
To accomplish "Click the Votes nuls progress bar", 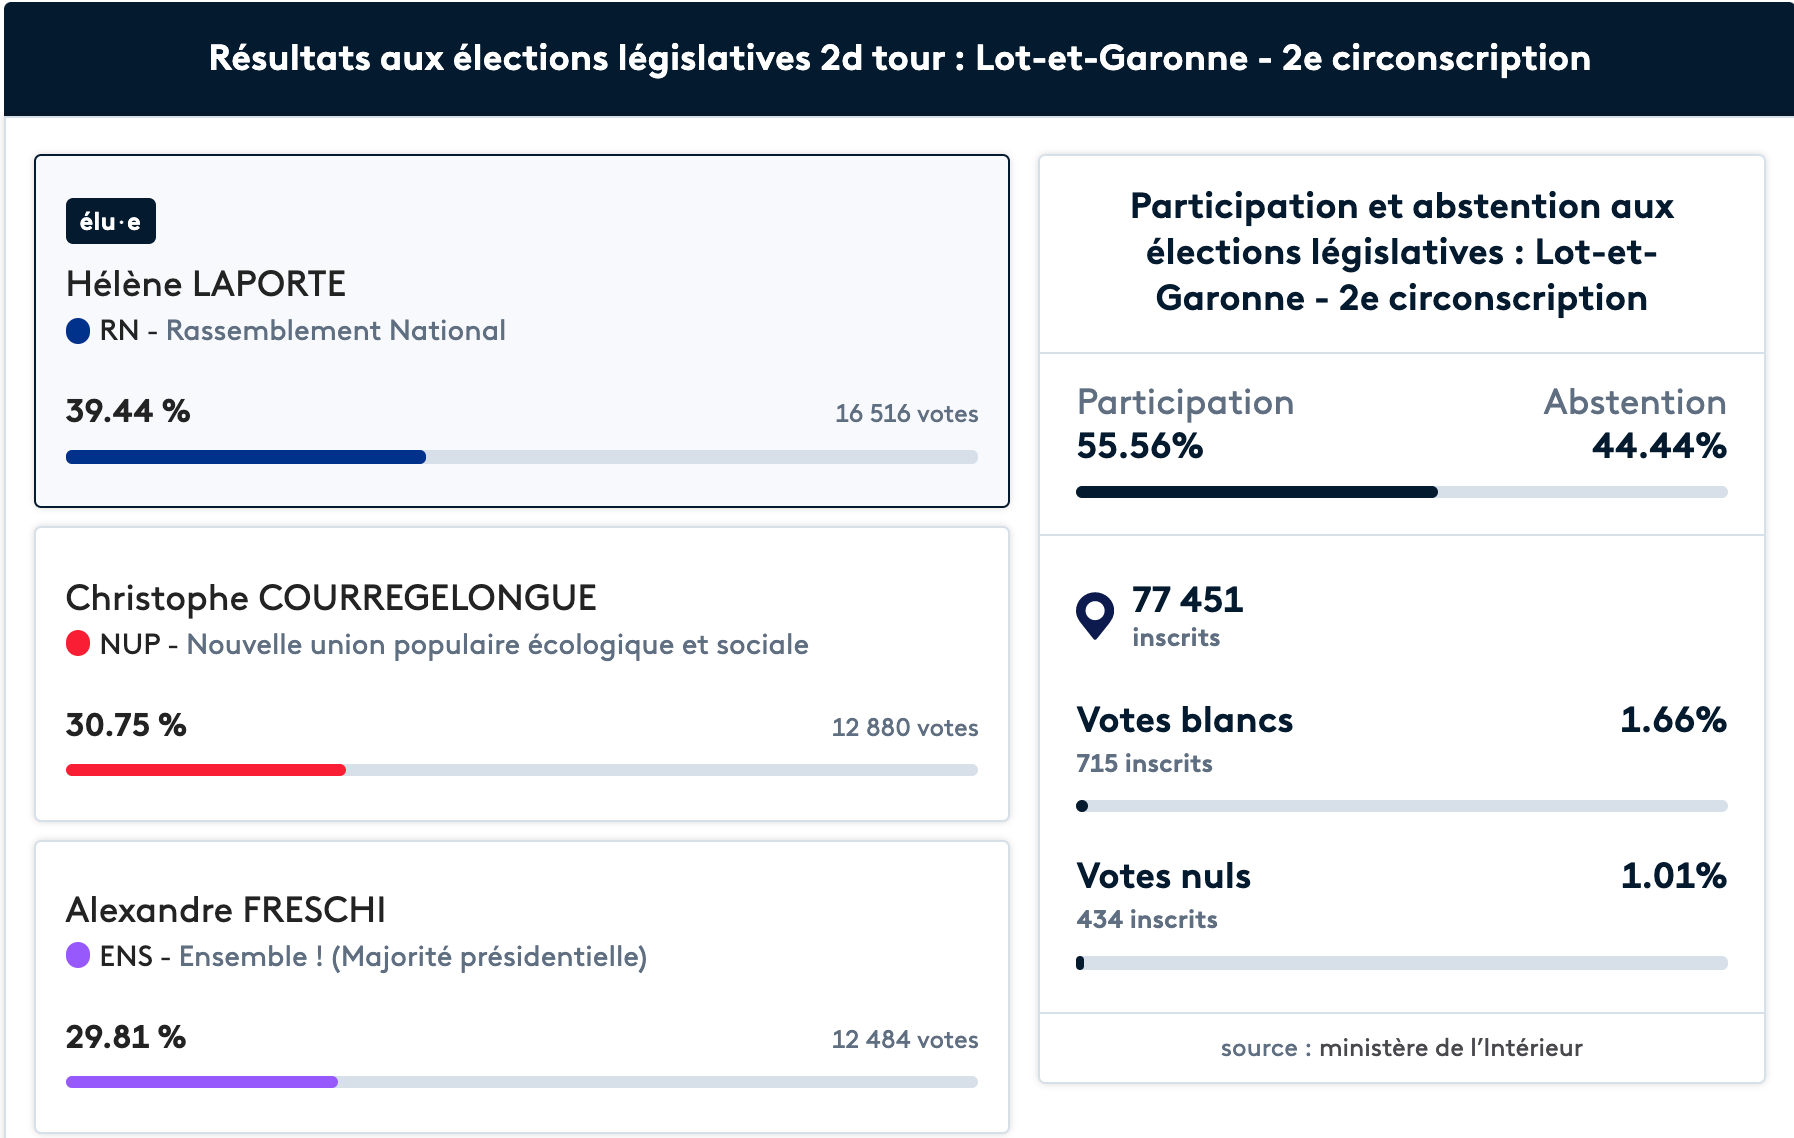I will [1401, 963].
